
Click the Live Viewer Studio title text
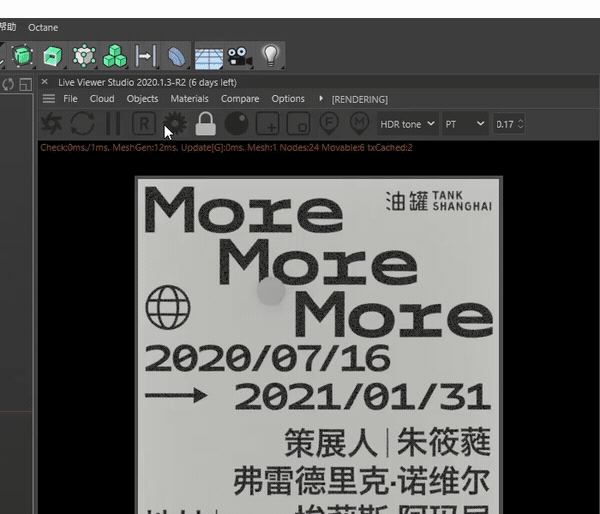pyautogui.click(x=147, y=82)
